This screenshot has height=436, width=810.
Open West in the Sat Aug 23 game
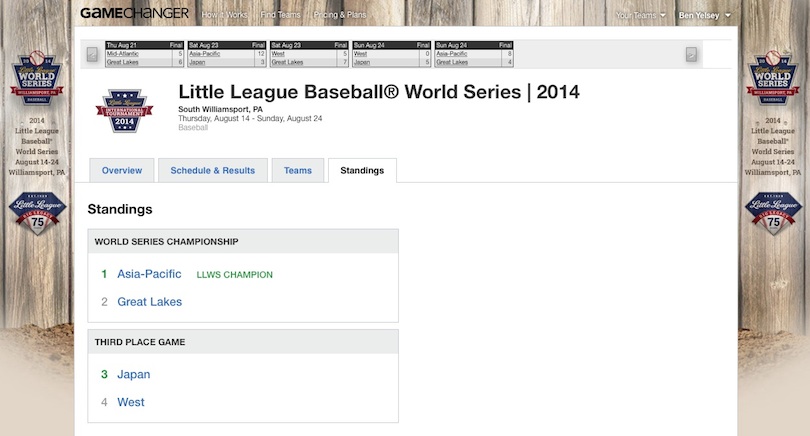[278, 54]
